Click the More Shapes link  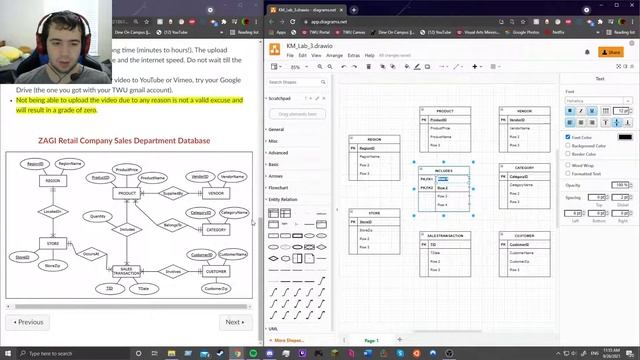287,340
